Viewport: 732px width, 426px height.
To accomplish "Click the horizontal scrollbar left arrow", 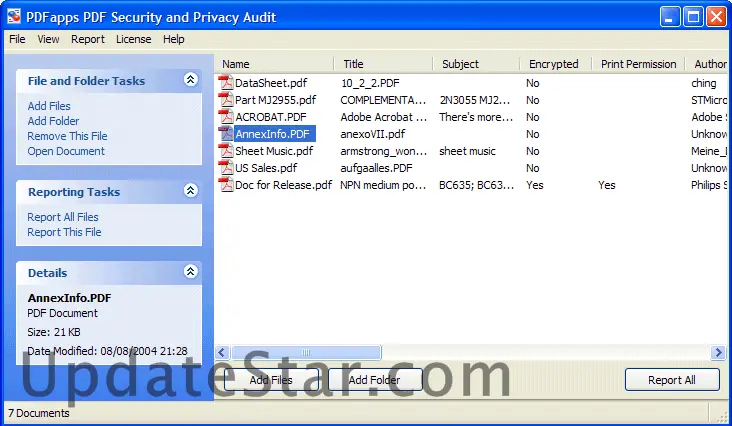I will (222, 352).
